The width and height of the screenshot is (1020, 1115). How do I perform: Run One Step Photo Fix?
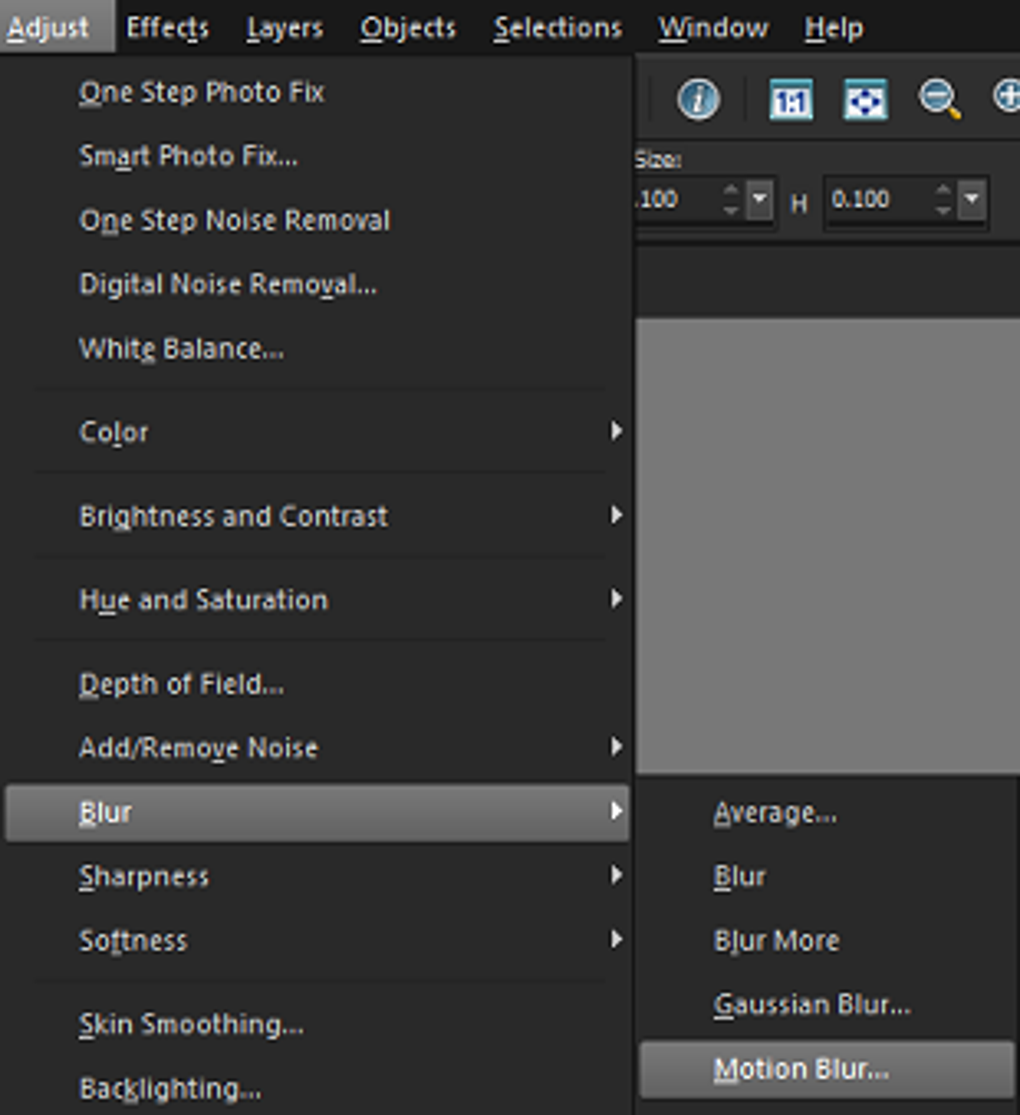point(202,92)
